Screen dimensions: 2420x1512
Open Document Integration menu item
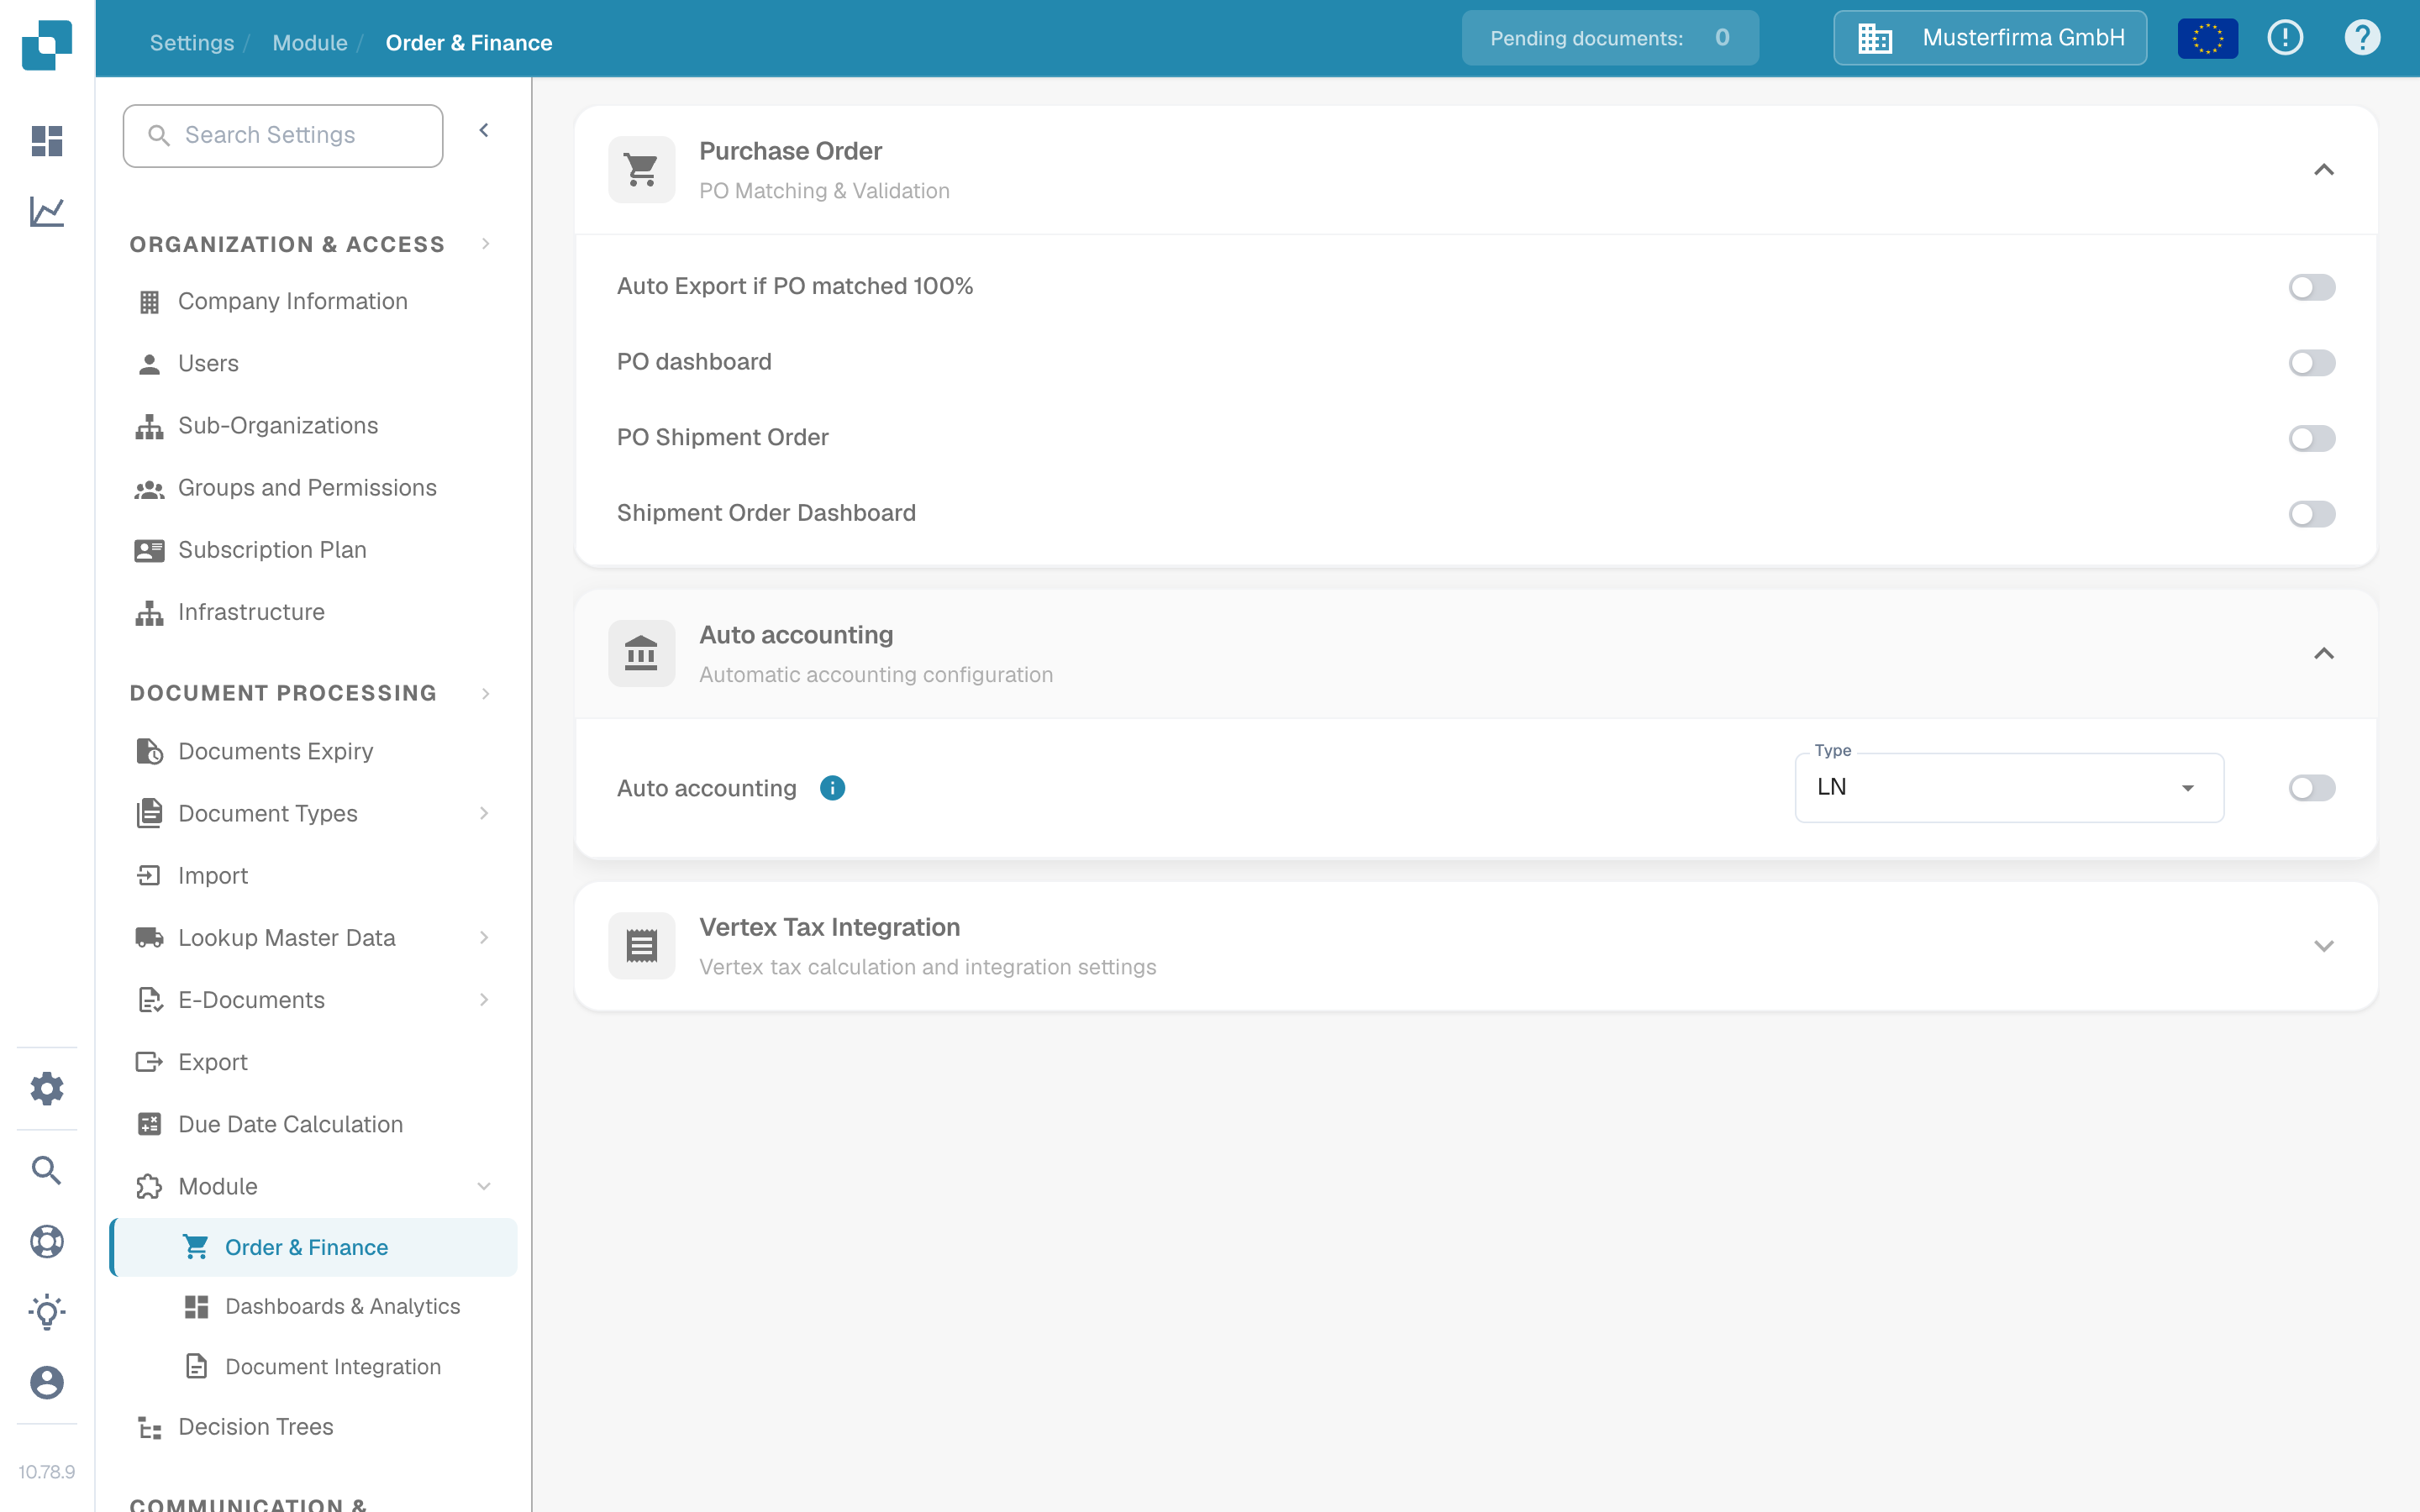[314, 1367]
